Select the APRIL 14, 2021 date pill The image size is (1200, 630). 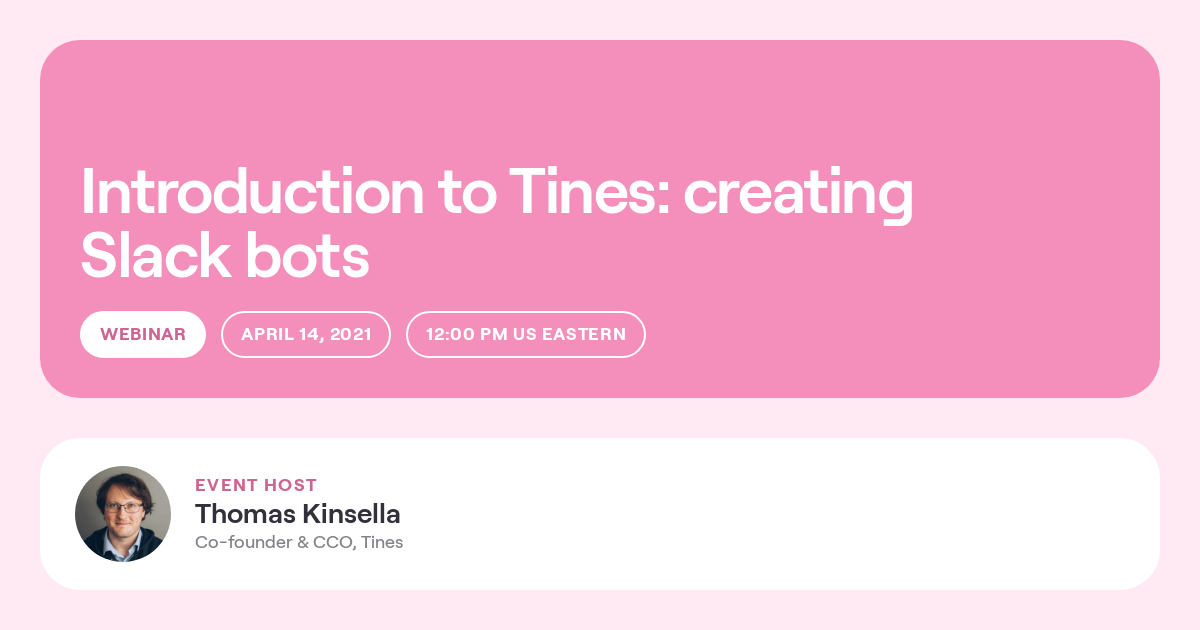pyautogui.click(x=306, y=334)
